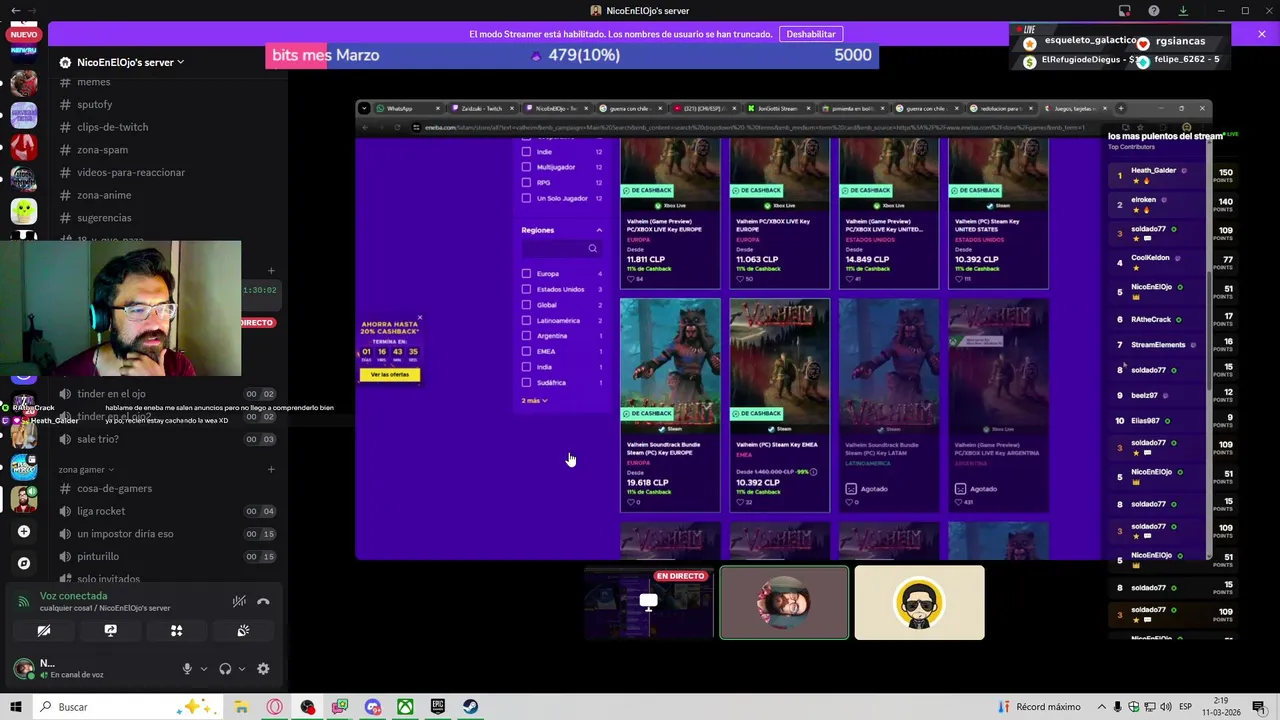1280x720 pixels.
Task: Collapse the Regiones filter section
Action: point(599,230)
